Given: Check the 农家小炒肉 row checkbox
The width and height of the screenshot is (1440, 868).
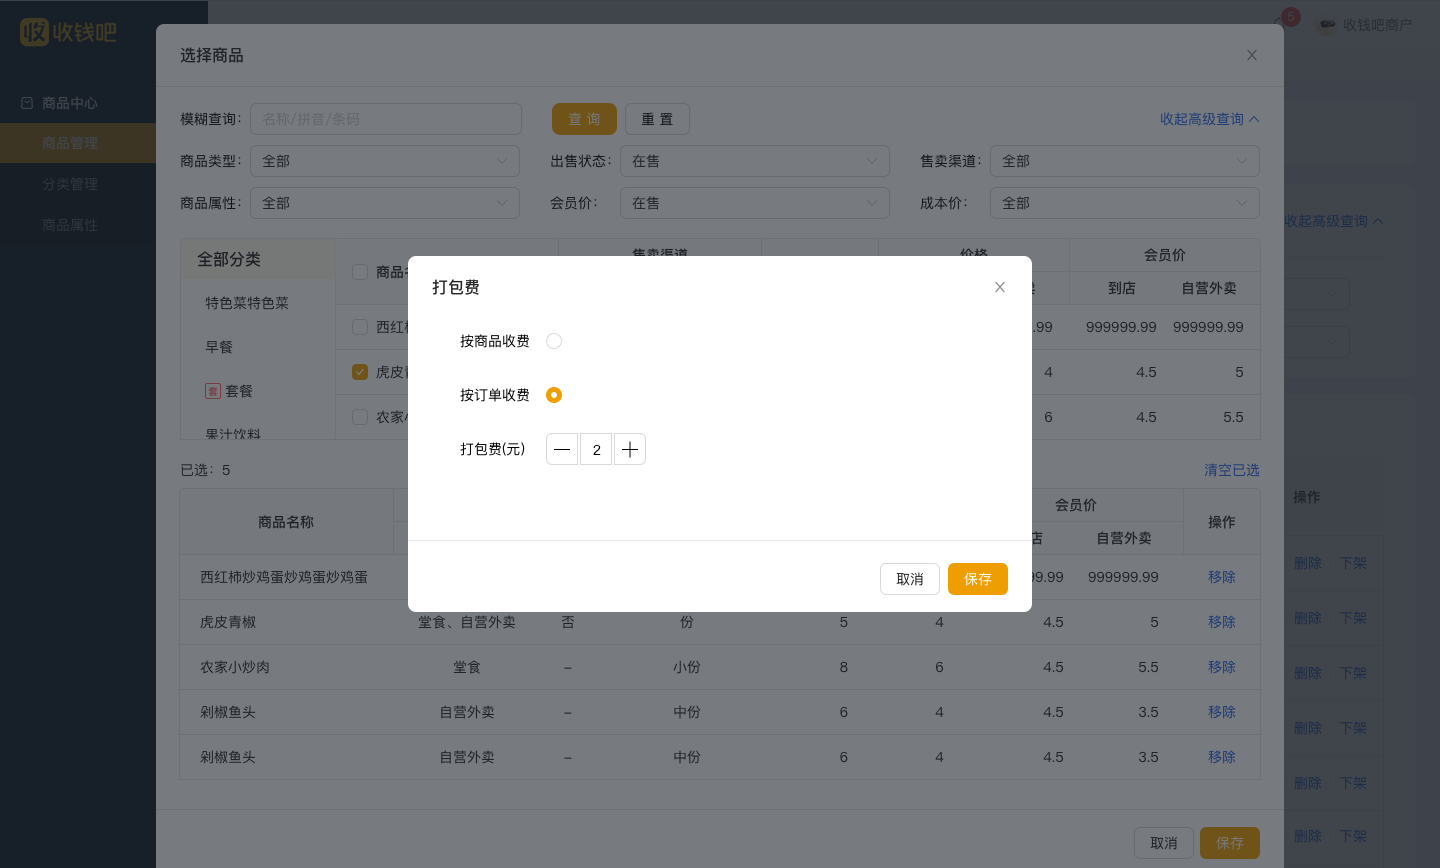Looking at the screenshot, I should pos(360,417).
